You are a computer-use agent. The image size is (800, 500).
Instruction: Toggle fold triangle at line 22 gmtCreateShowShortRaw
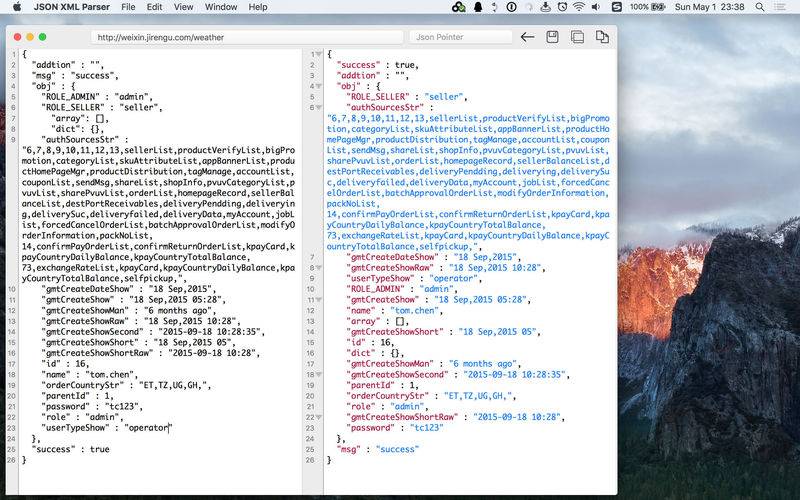[318, 417]
